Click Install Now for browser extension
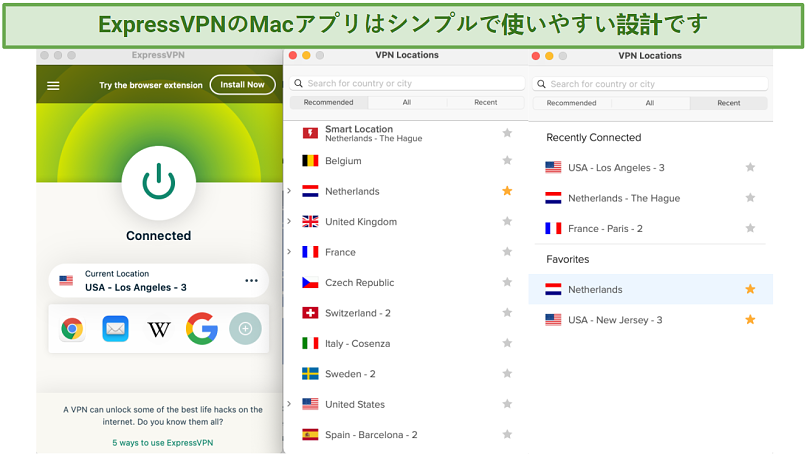 [x=242, y=85]
